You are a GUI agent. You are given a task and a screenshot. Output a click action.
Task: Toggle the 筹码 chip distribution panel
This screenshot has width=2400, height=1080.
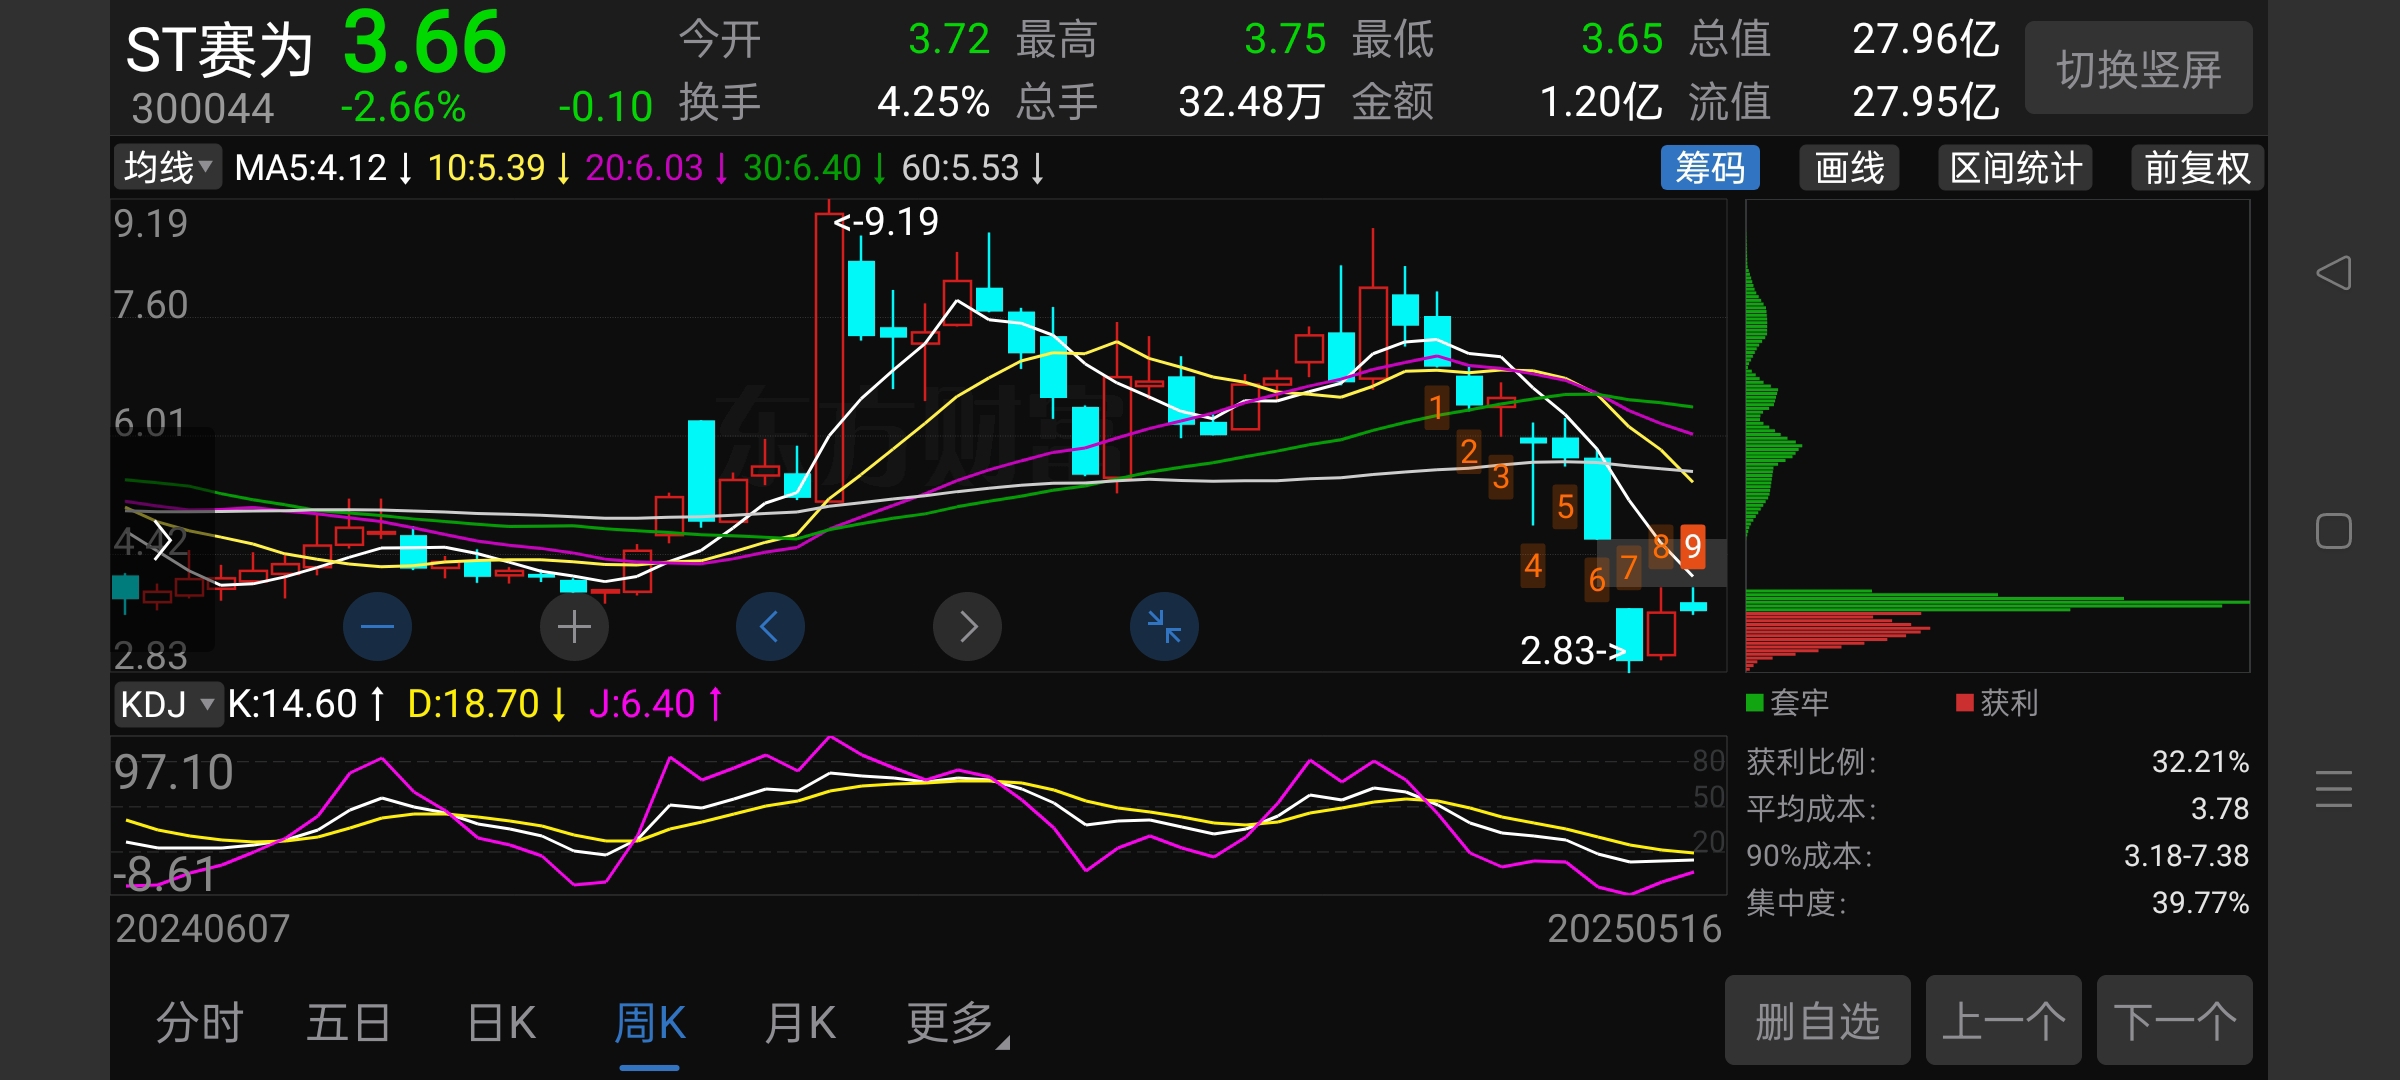1710,167
